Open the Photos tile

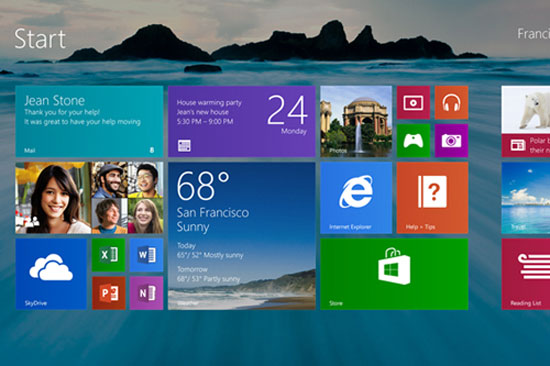point(356,121)
